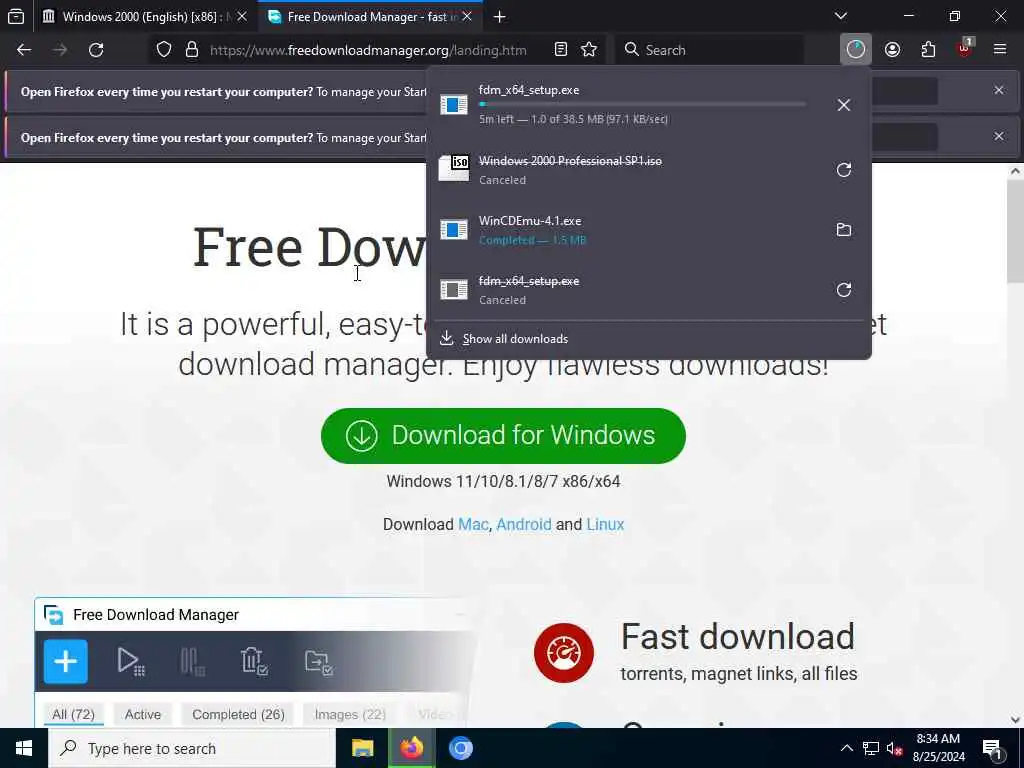1024x768 pixels.
Task: Cancel the active fdm_x64_setup.exe download
Action: tap(844, 105)
